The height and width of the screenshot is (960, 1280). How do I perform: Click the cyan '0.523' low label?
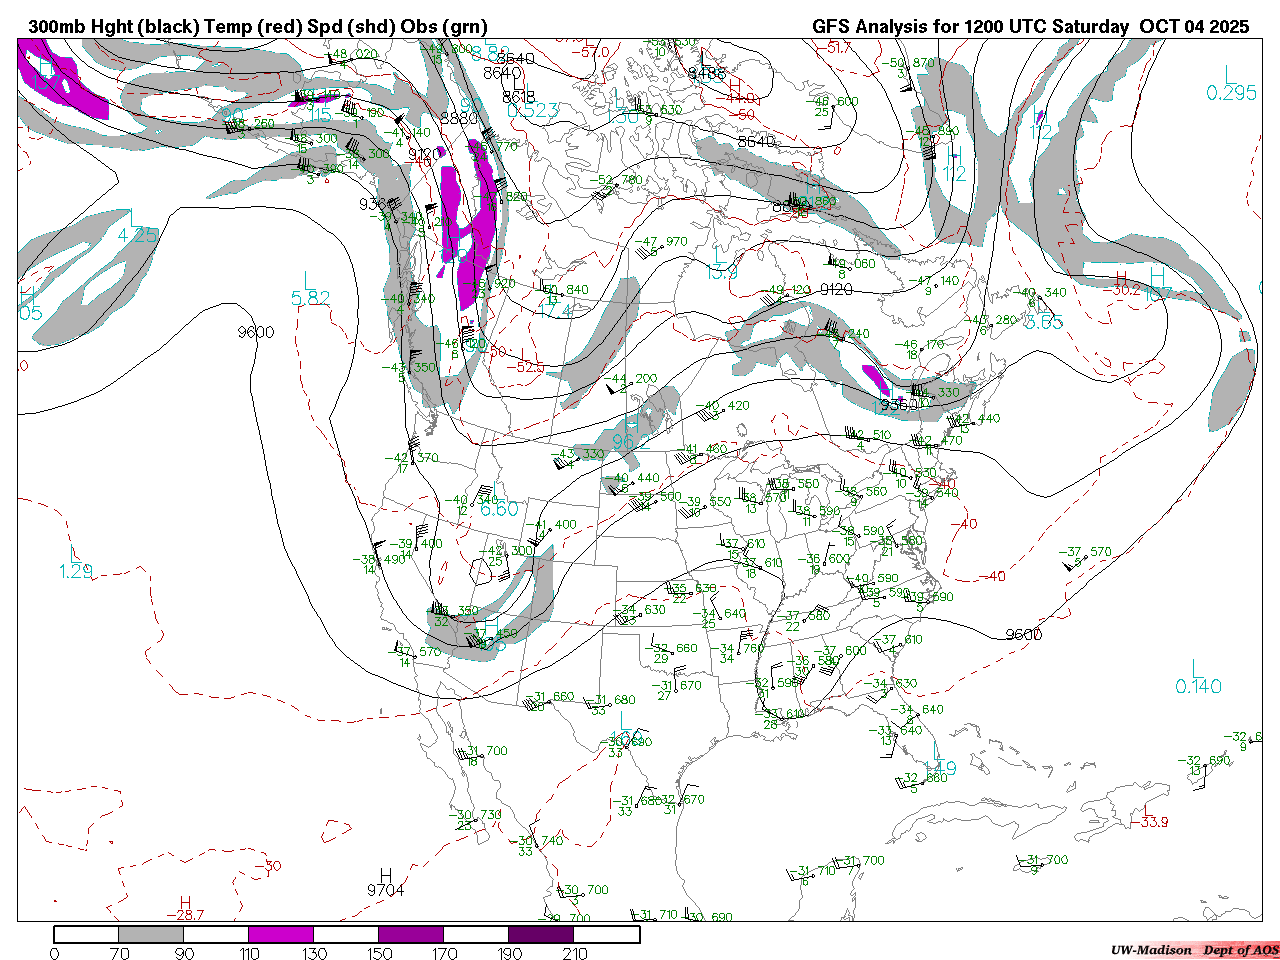532,111
